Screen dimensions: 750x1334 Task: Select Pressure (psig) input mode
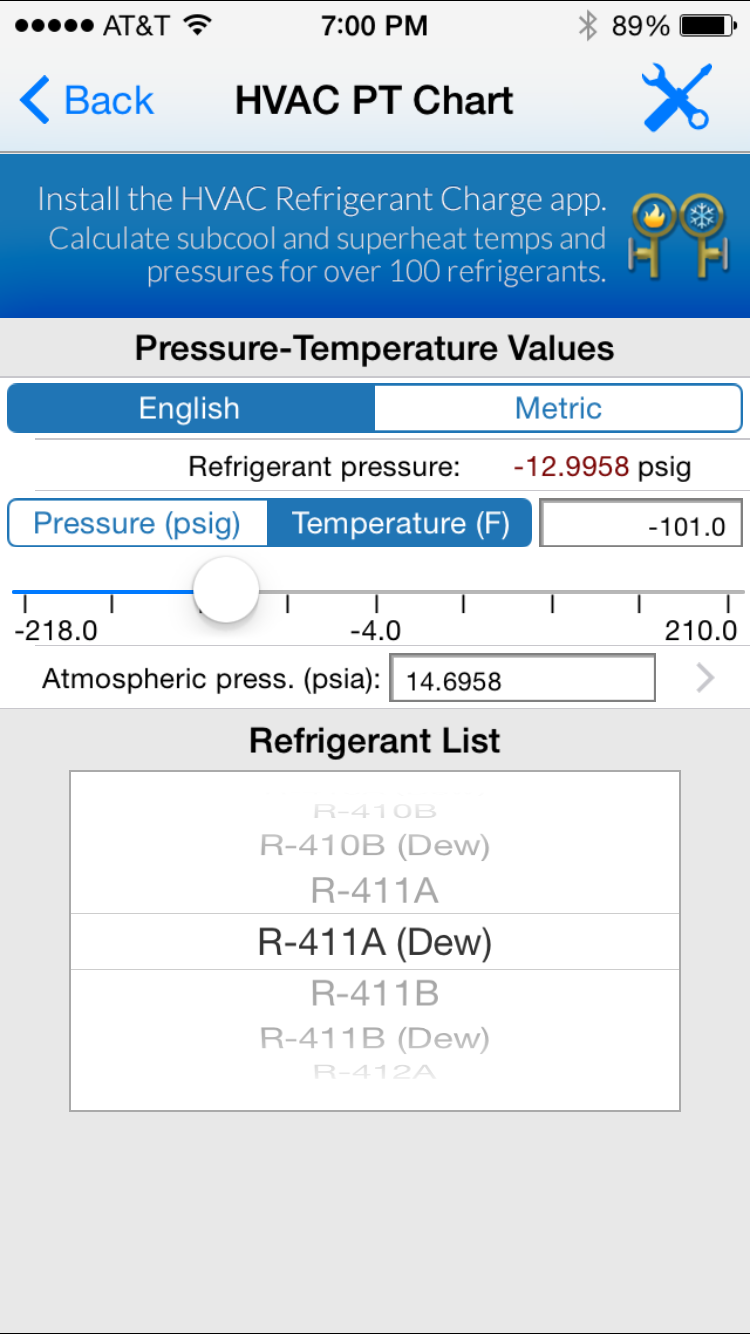click(x=138, y=523)
